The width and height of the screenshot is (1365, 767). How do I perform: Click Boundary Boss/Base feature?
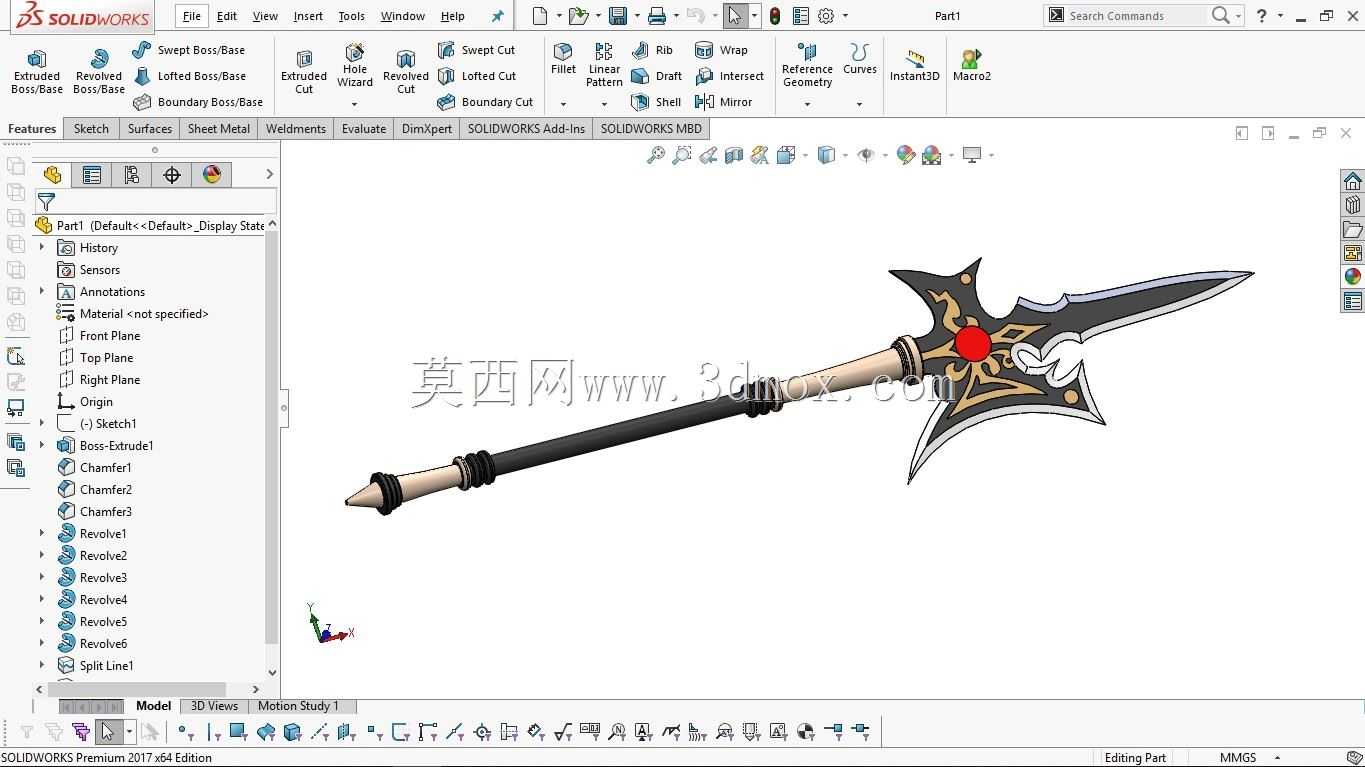(198, 102)
